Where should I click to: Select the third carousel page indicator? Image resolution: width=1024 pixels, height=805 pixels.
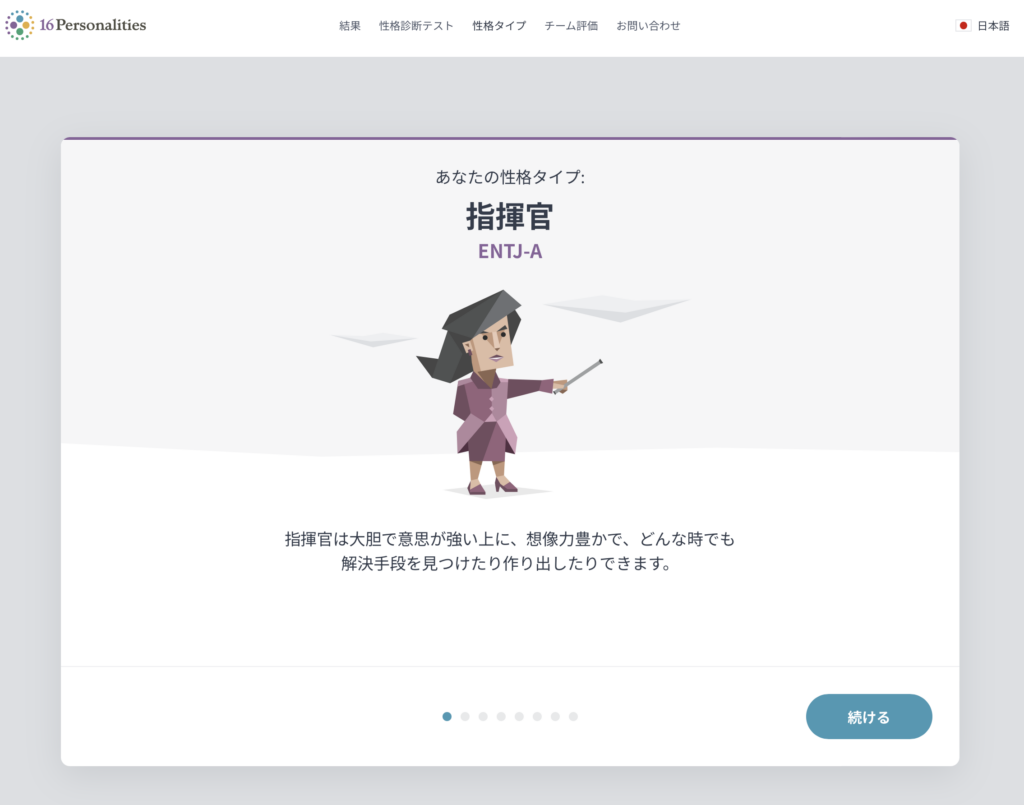pyautogui.click(x=482, y=716)
